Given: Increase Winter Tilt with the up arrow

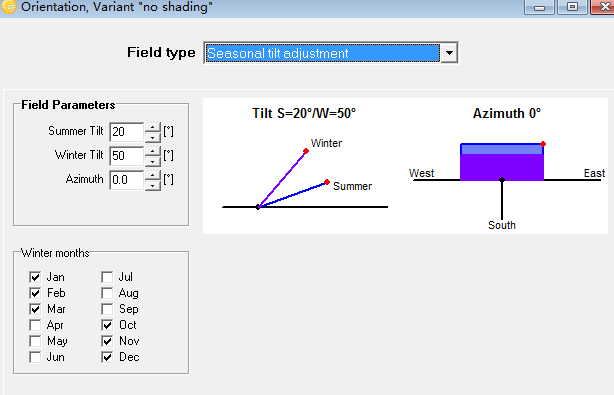Looking at the screenshot, I should [152, 151].
